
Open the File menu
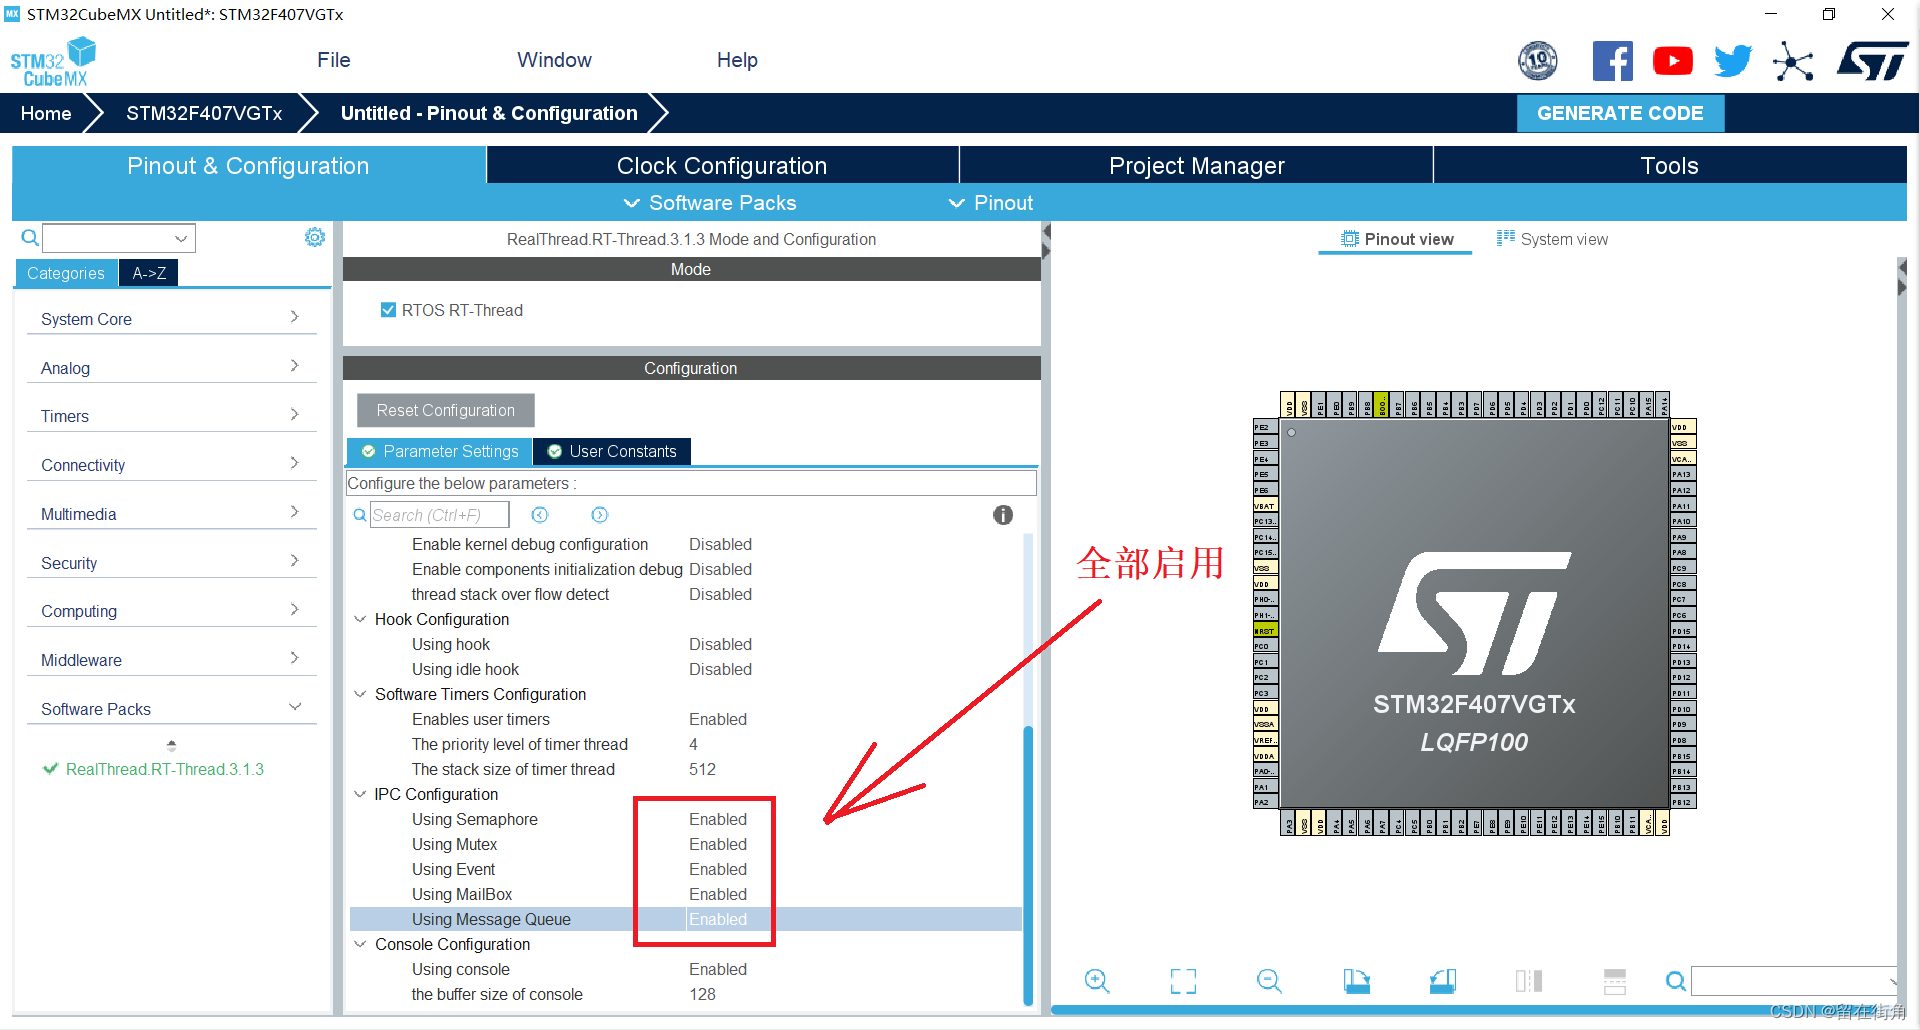[333, 60]
